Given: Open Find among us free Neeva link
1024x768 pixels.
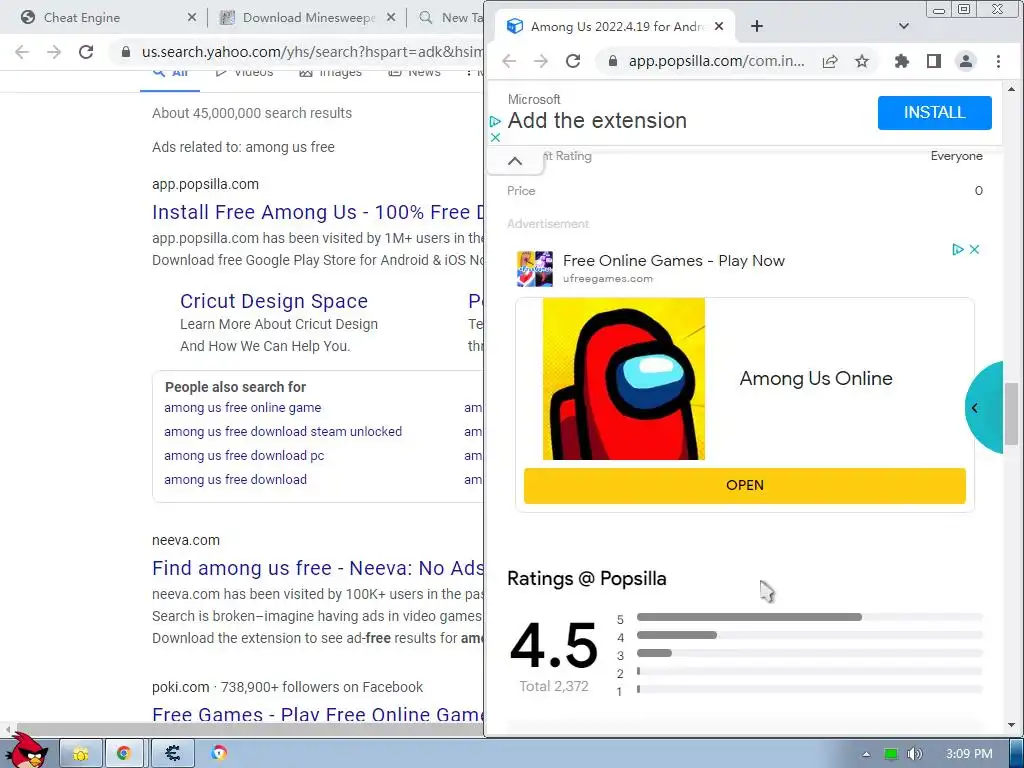Looking at the screenshot, I should click(318, 568).
